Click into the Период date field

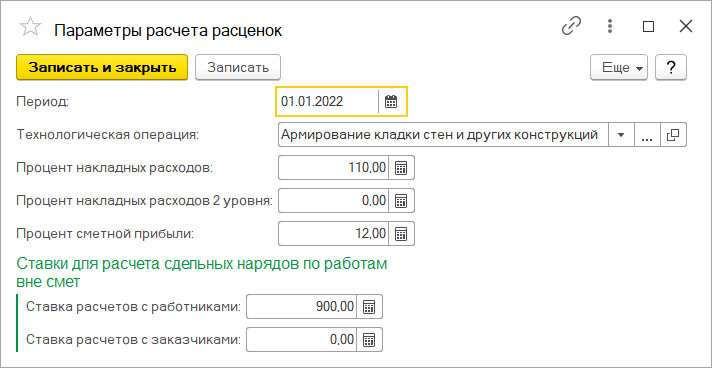(x=327, y=101)
